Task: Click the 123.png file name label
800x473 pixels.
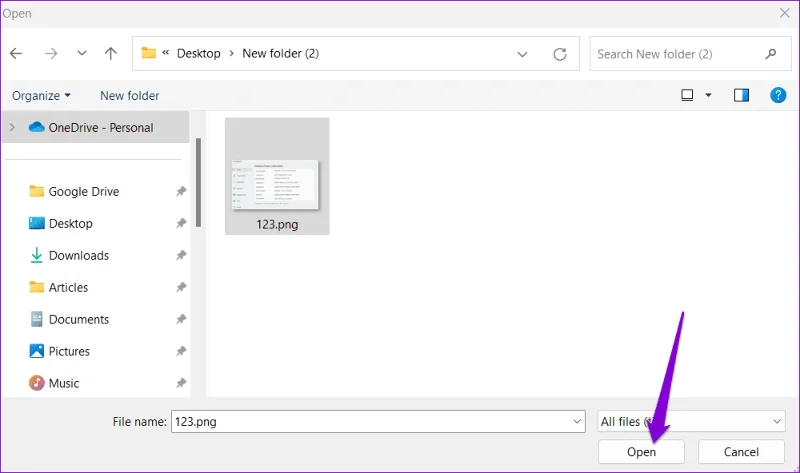Action: coord(277,225)
